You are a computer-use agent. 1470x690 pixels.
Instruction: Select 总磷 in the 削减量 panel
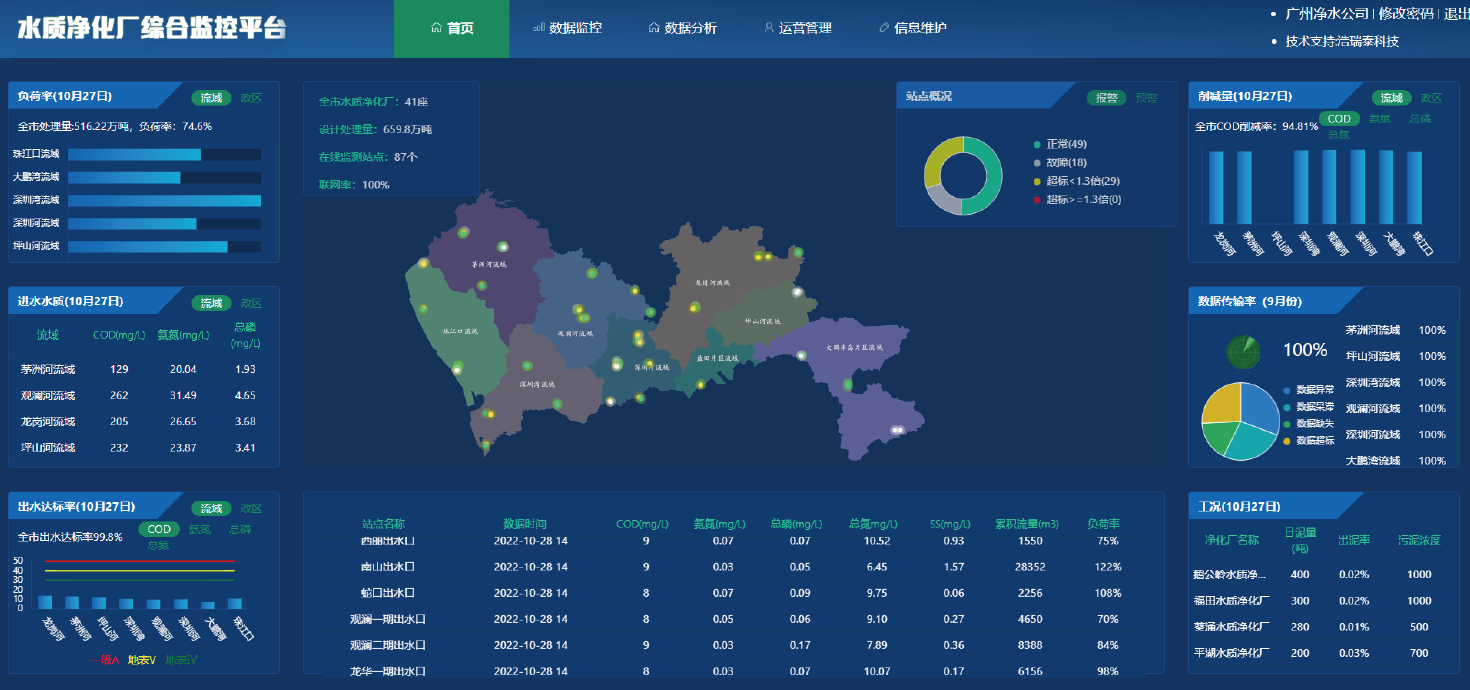pos(1419,119)
